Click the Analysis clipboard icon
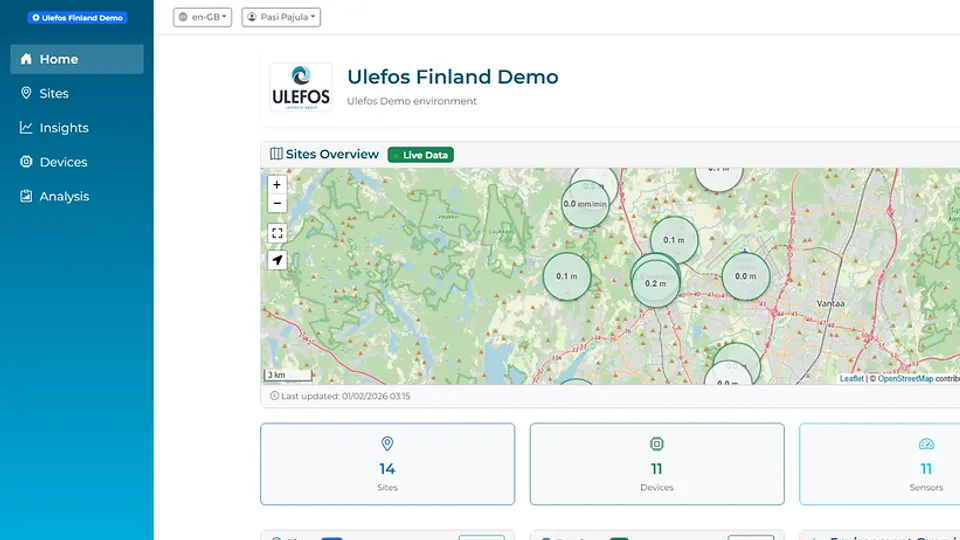Screen dimensions: 960x540 click(x=26, y=196)
